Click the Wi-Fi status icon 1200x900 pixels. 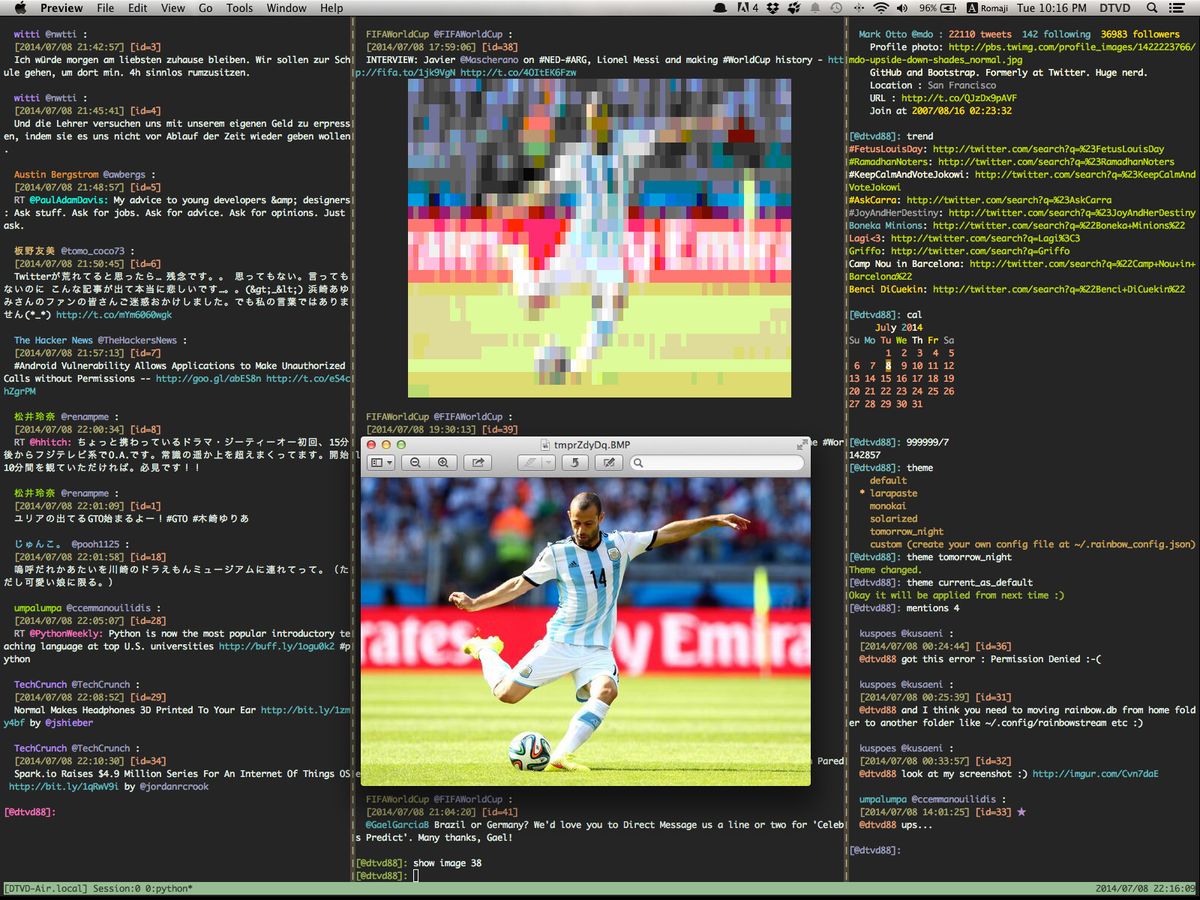(880, 8)
